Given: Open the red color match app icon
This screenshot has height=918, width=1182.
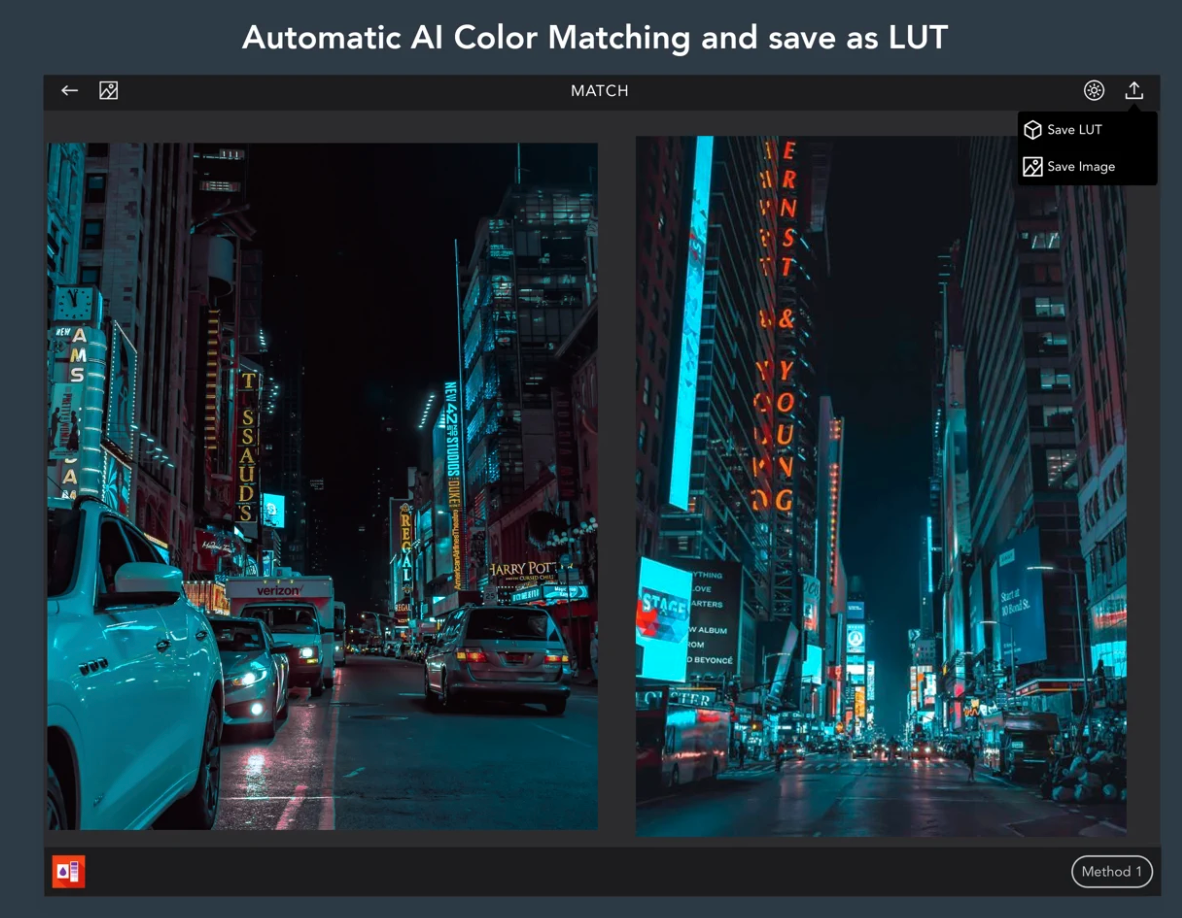Looking at the screenshot, I should [69, 871].
